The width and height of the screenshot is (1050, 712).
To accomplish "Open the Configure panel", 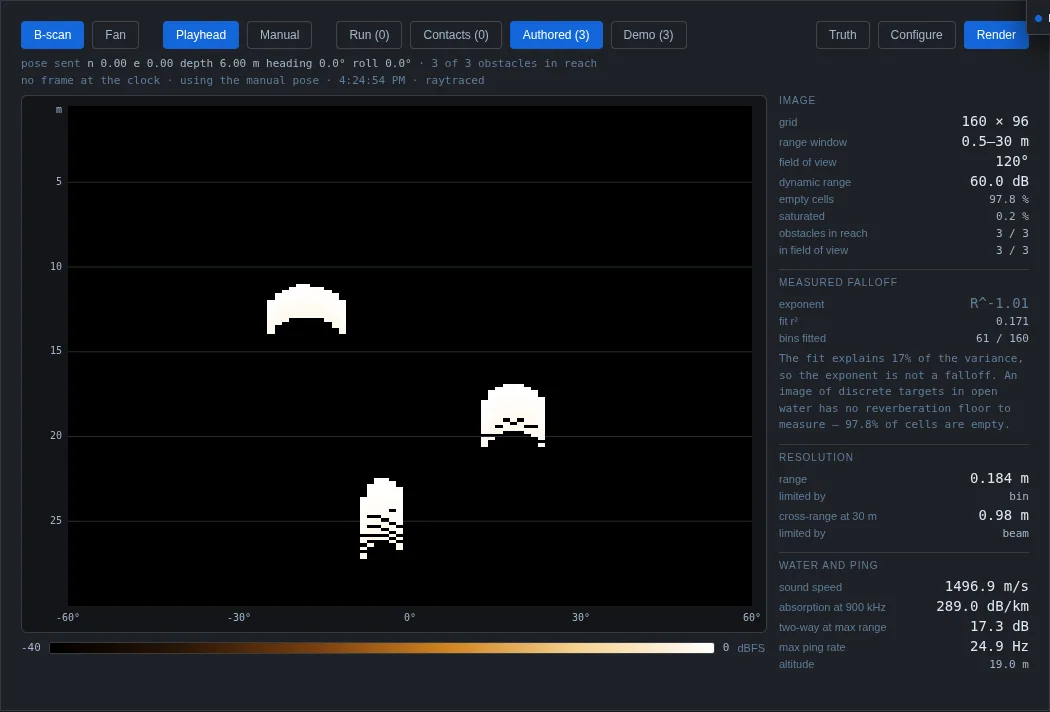I will point(916,35).
